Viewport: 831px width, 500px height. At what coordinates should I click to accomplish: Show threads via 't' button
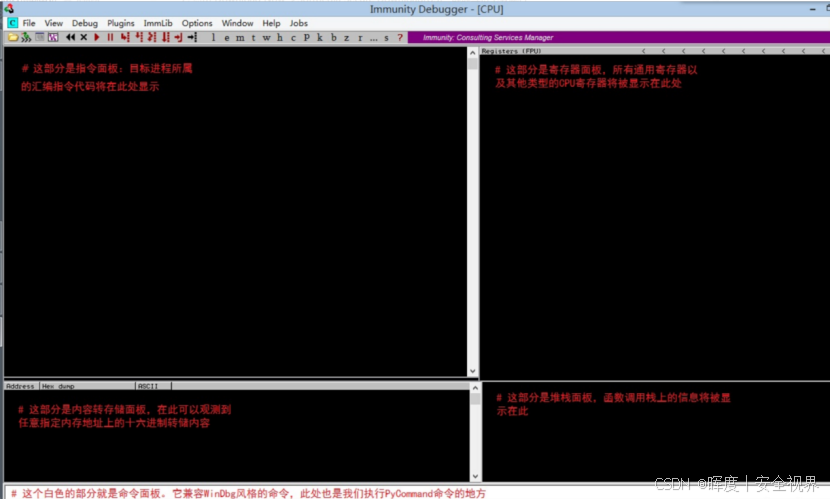pyautogui.click(x=253, y=38)
